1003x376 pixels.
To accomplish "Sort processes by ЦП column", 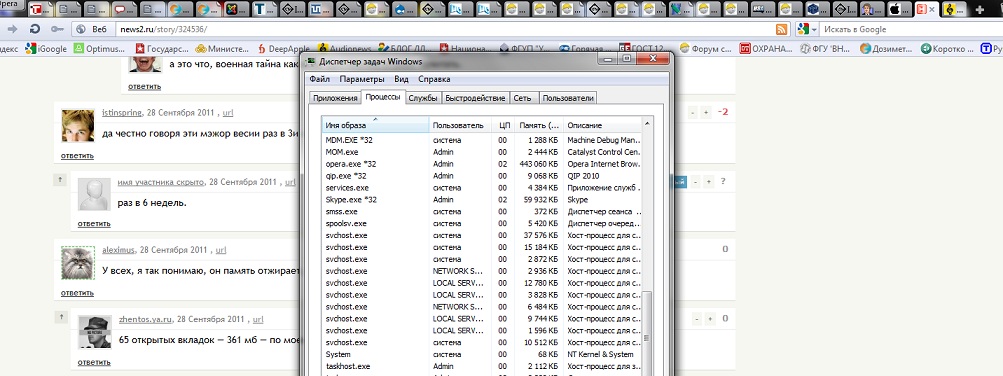I will pos(504,125).
